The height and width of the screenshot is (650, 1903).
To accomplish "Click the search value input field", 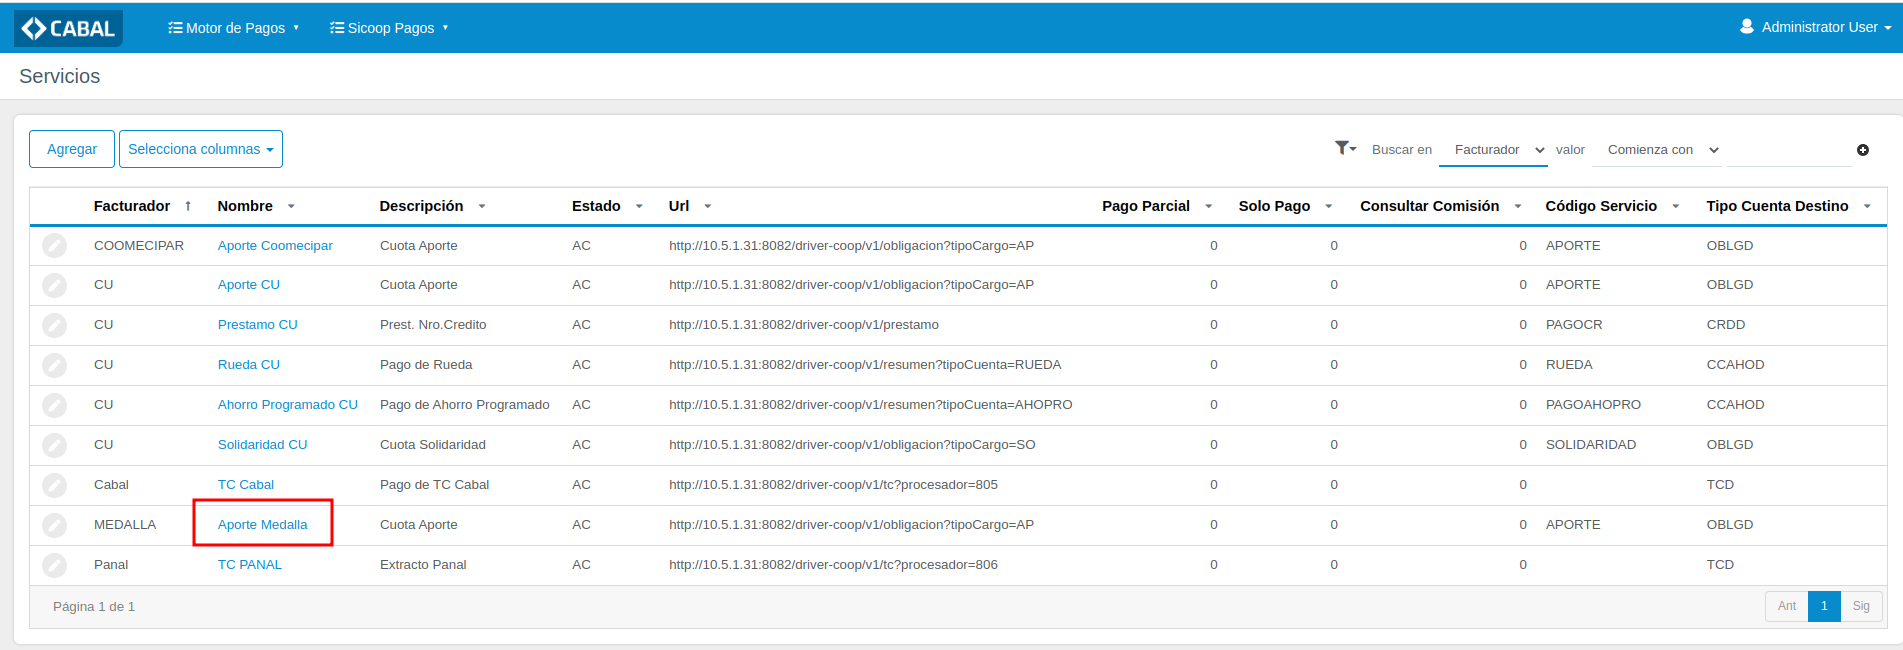I will coord(1788,150).
